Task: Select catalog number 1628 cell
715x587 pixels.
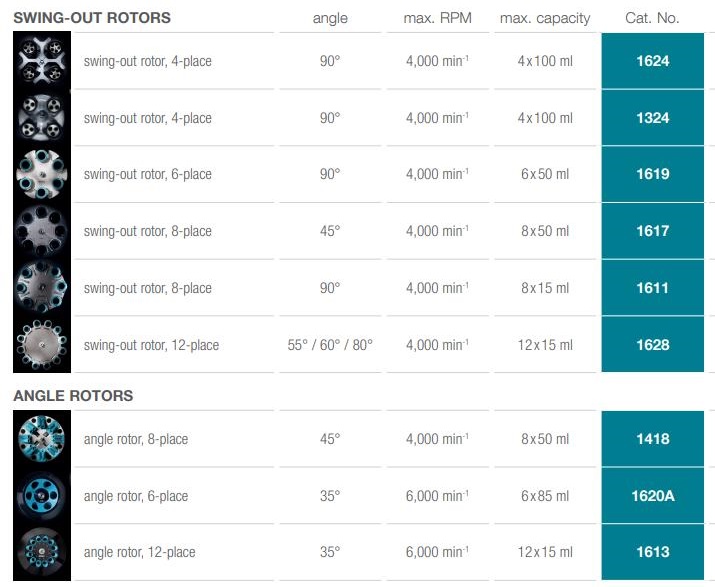Action: click(x=652, y=345)
